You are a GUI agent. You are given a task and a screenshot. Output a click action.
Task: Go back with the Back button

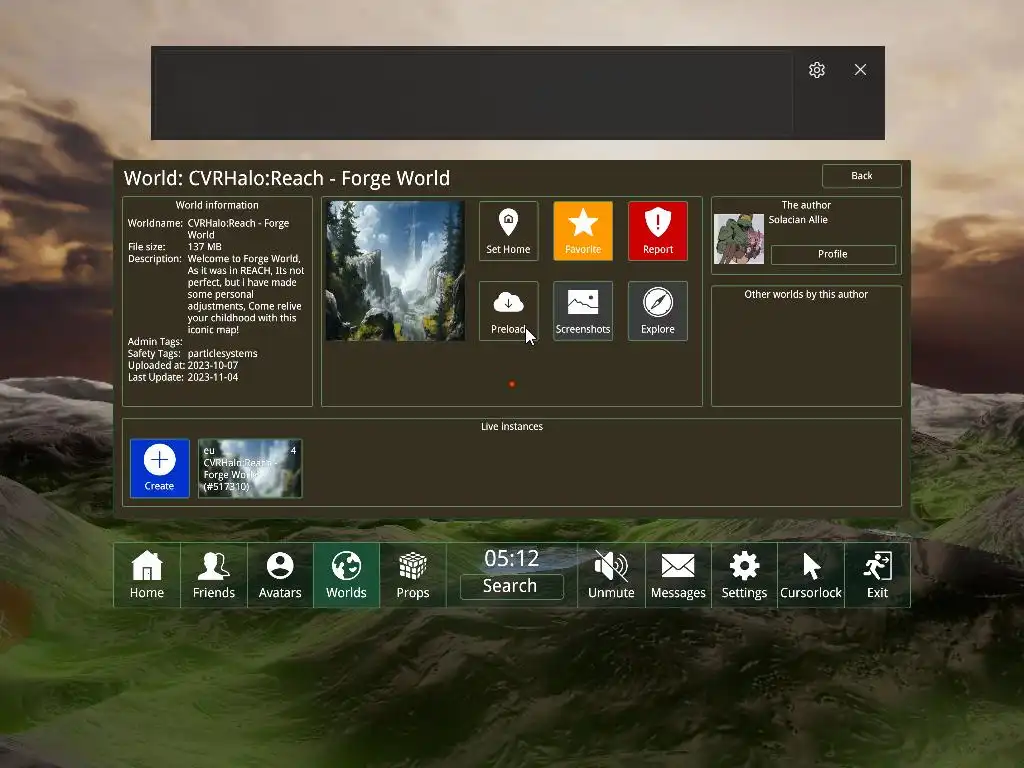(861, 176)
